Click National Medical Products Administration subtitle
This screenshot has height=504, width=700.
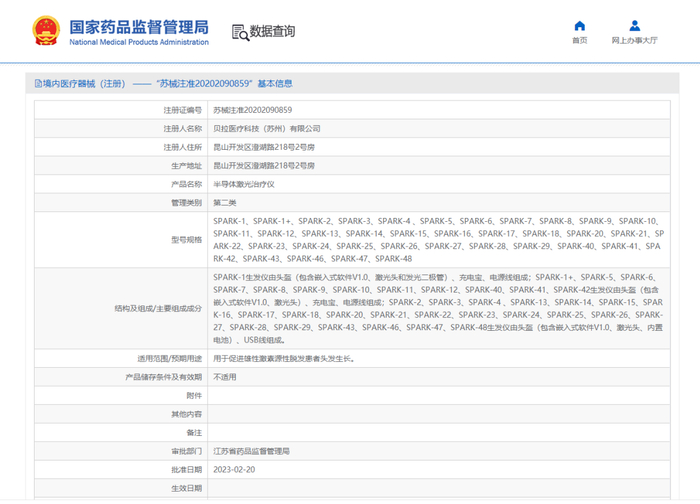coord(139,42)
